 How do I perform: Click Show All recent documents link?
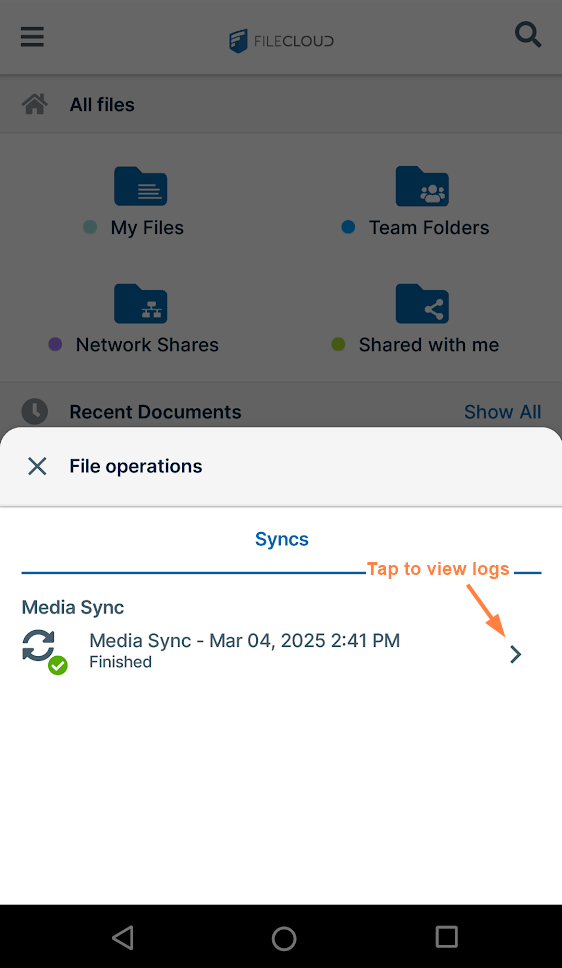tap(503, 412)
